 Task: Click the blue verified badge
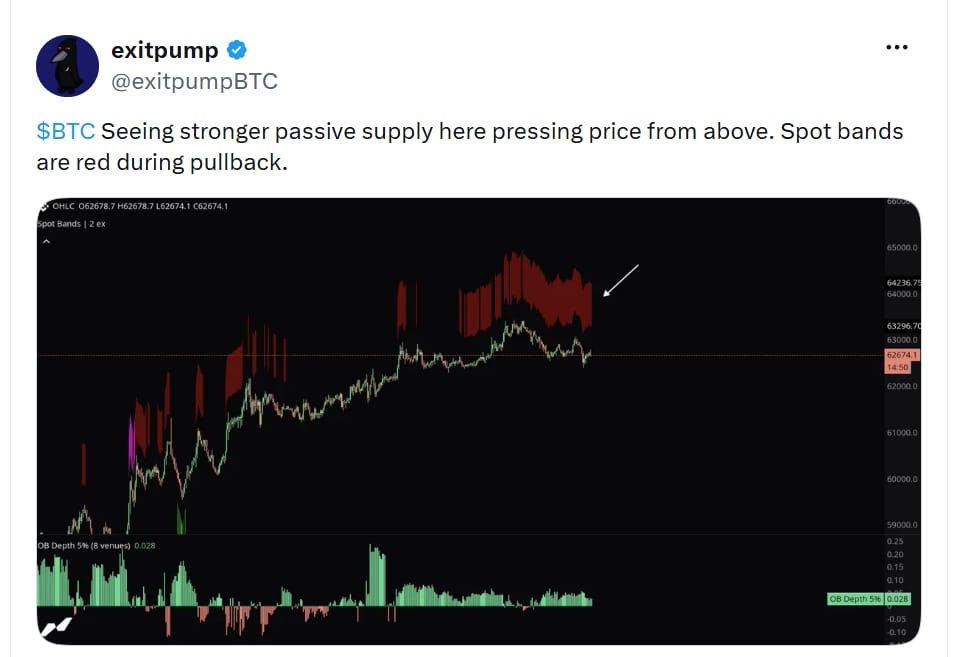[x=237, y=50]
